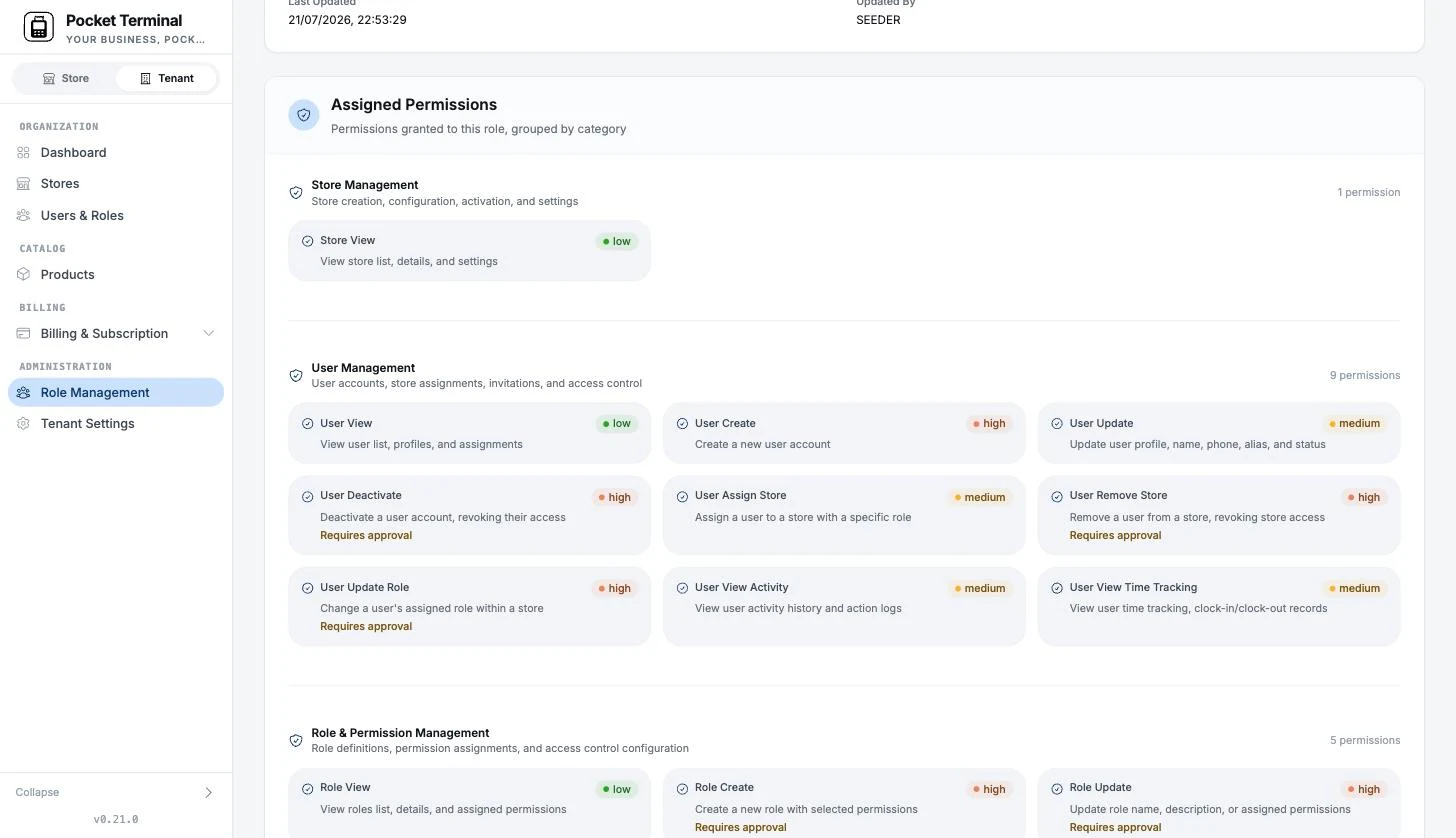Click check icon on User Remove Store card
This screenshot has width=1456, height=838.
pos(1057,496)
